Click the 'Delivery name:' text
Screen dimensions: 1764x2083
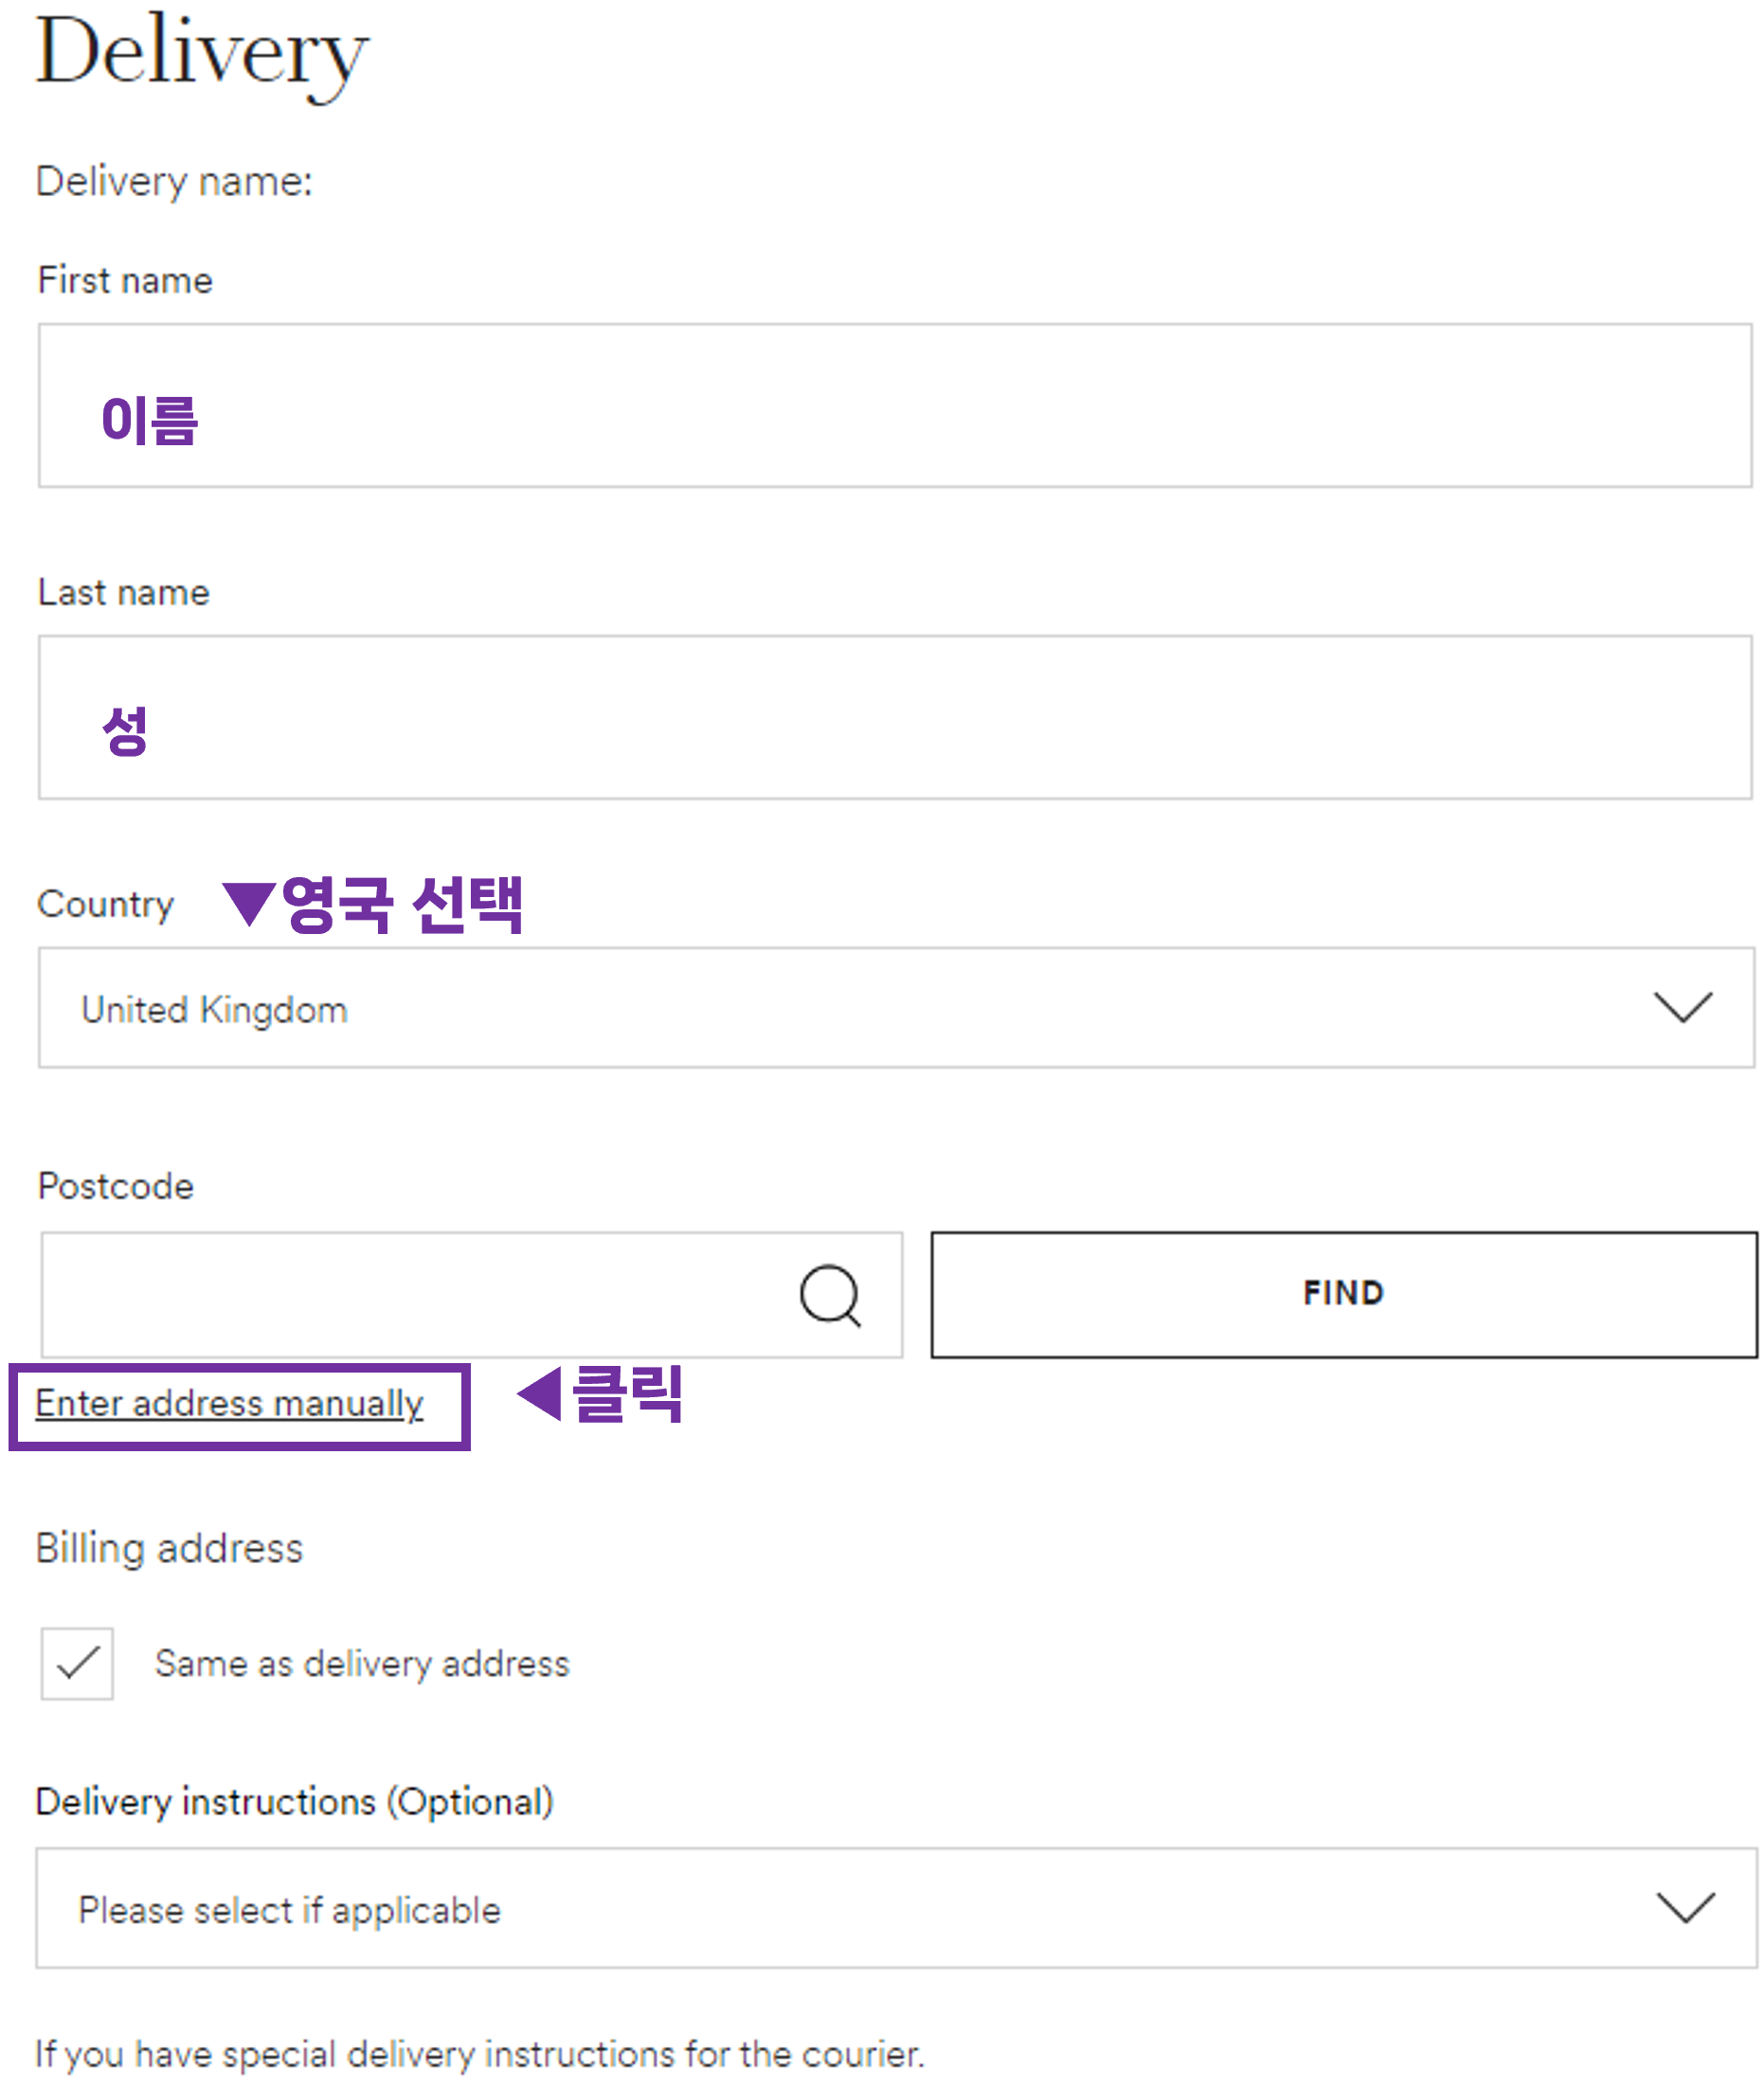pos(174,182)
